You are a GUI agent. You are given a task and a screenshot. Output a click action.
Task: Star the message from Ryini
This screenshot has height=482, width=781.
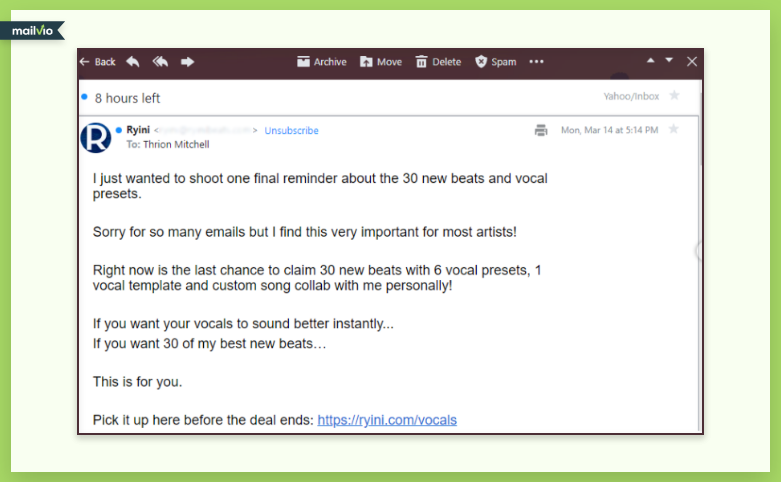click(x=673, y=129)
